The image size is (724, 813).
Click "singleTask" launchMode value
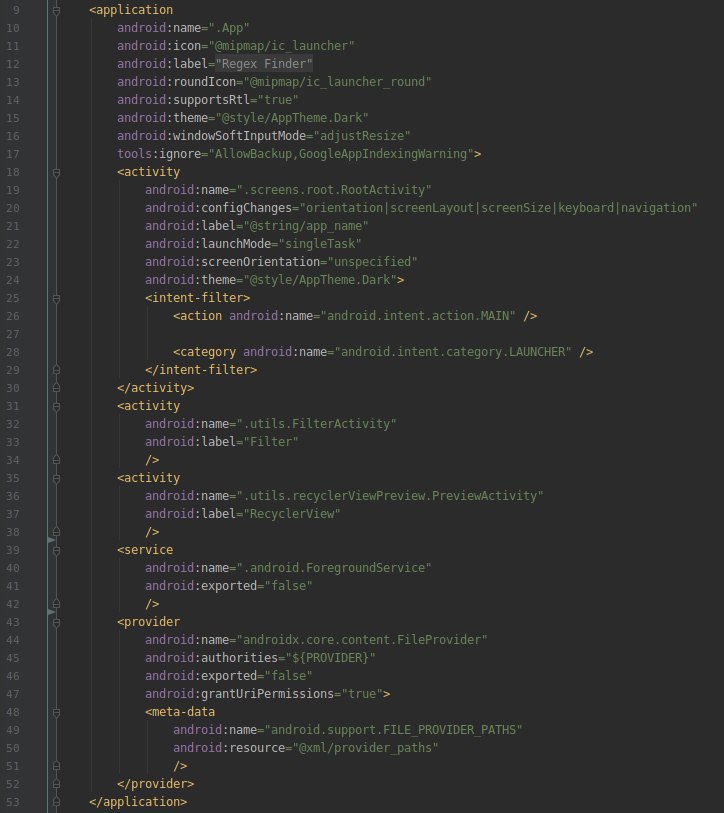pyautogui.click(x=320, y=244)
